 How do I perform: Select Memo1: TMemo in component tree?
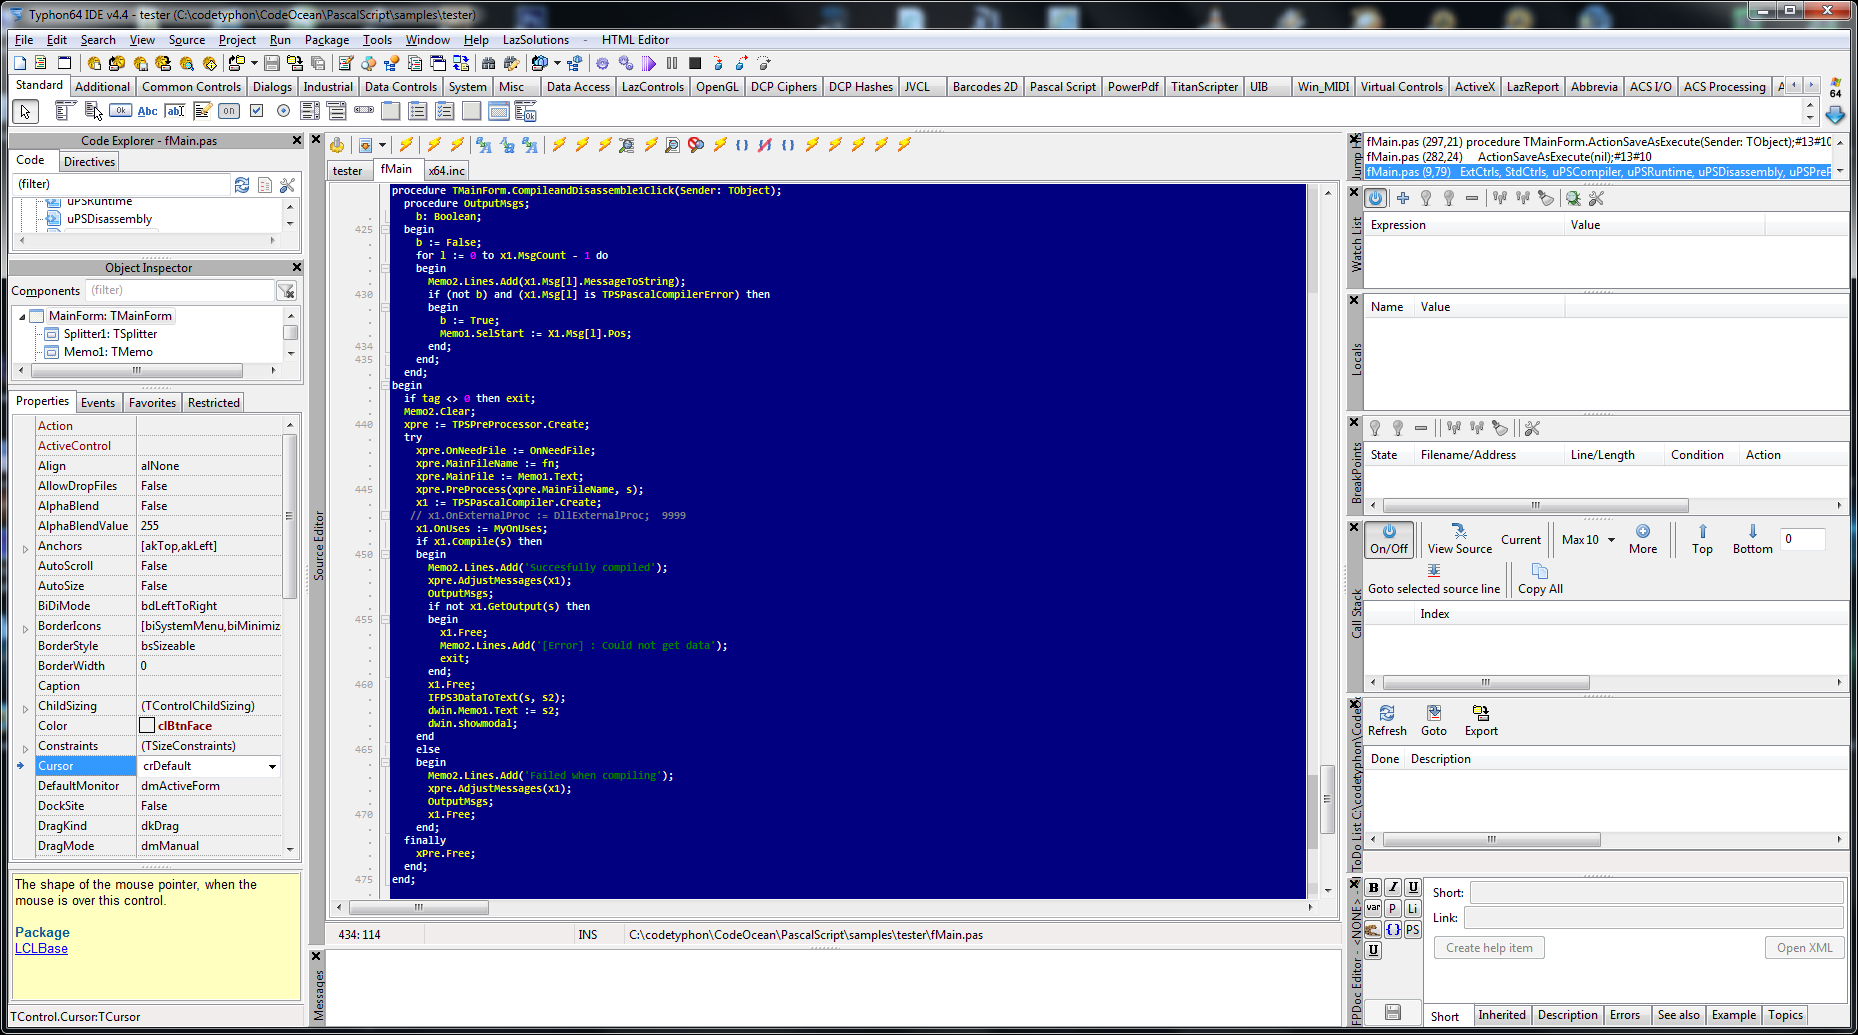[108, 352]
